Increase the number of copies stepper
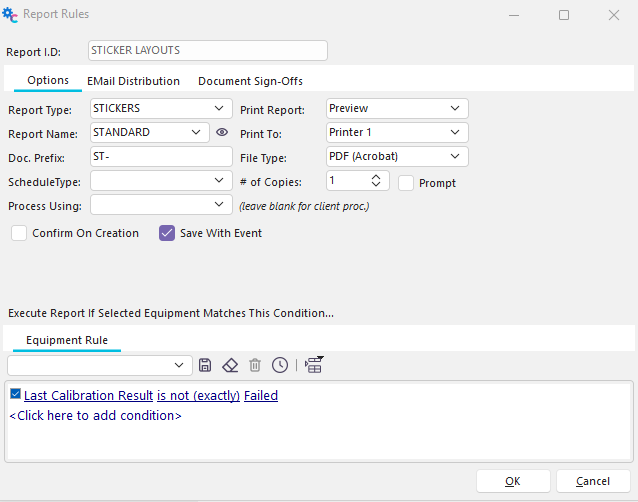Image resolution: width=638 pixels, height=502 pixels. pos(376,176)
